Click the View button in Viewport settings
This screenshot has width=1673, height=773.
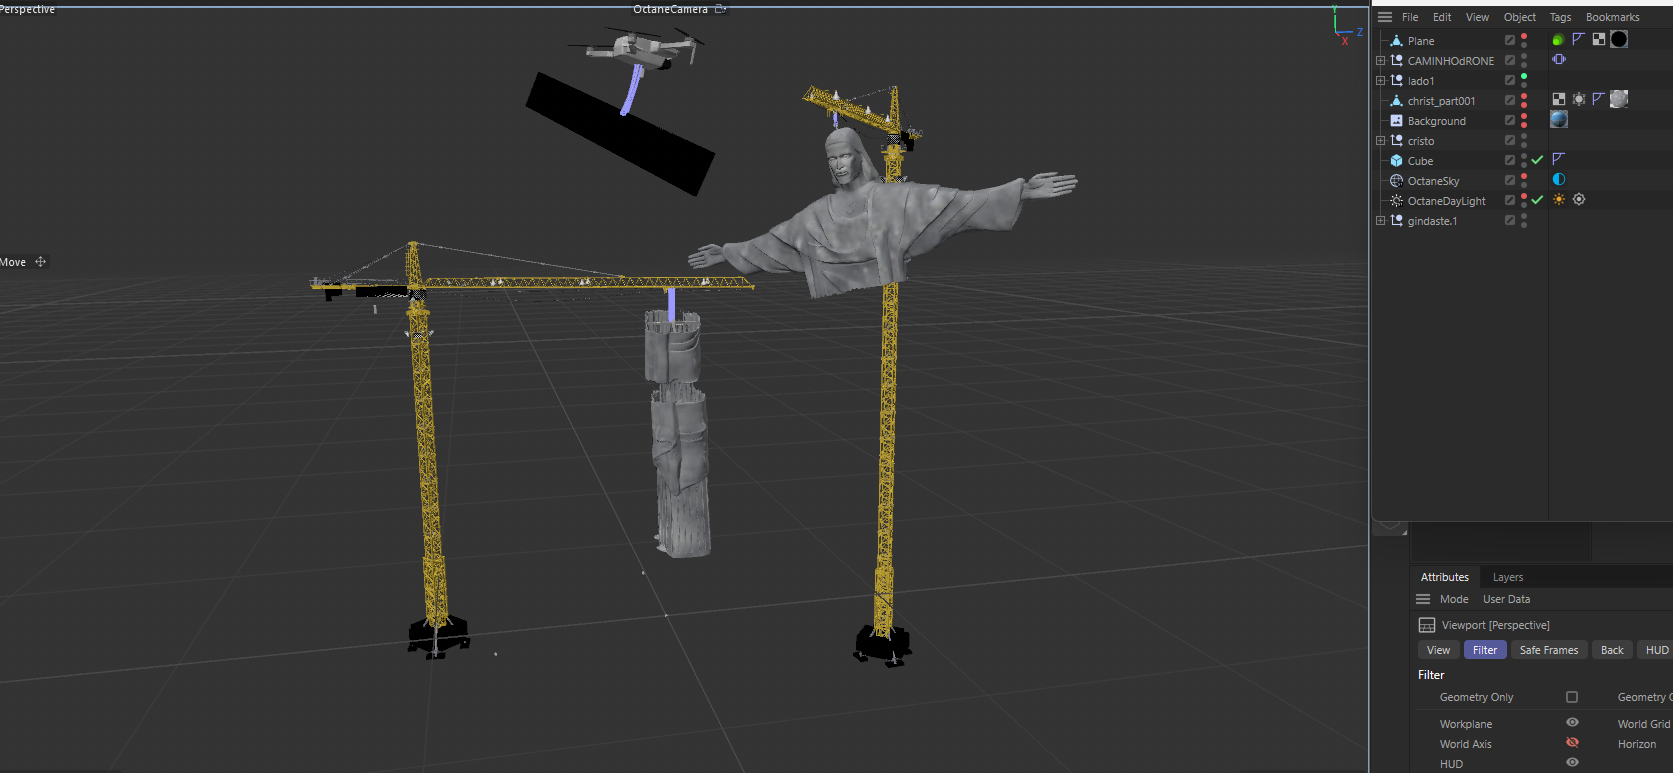1438,650
